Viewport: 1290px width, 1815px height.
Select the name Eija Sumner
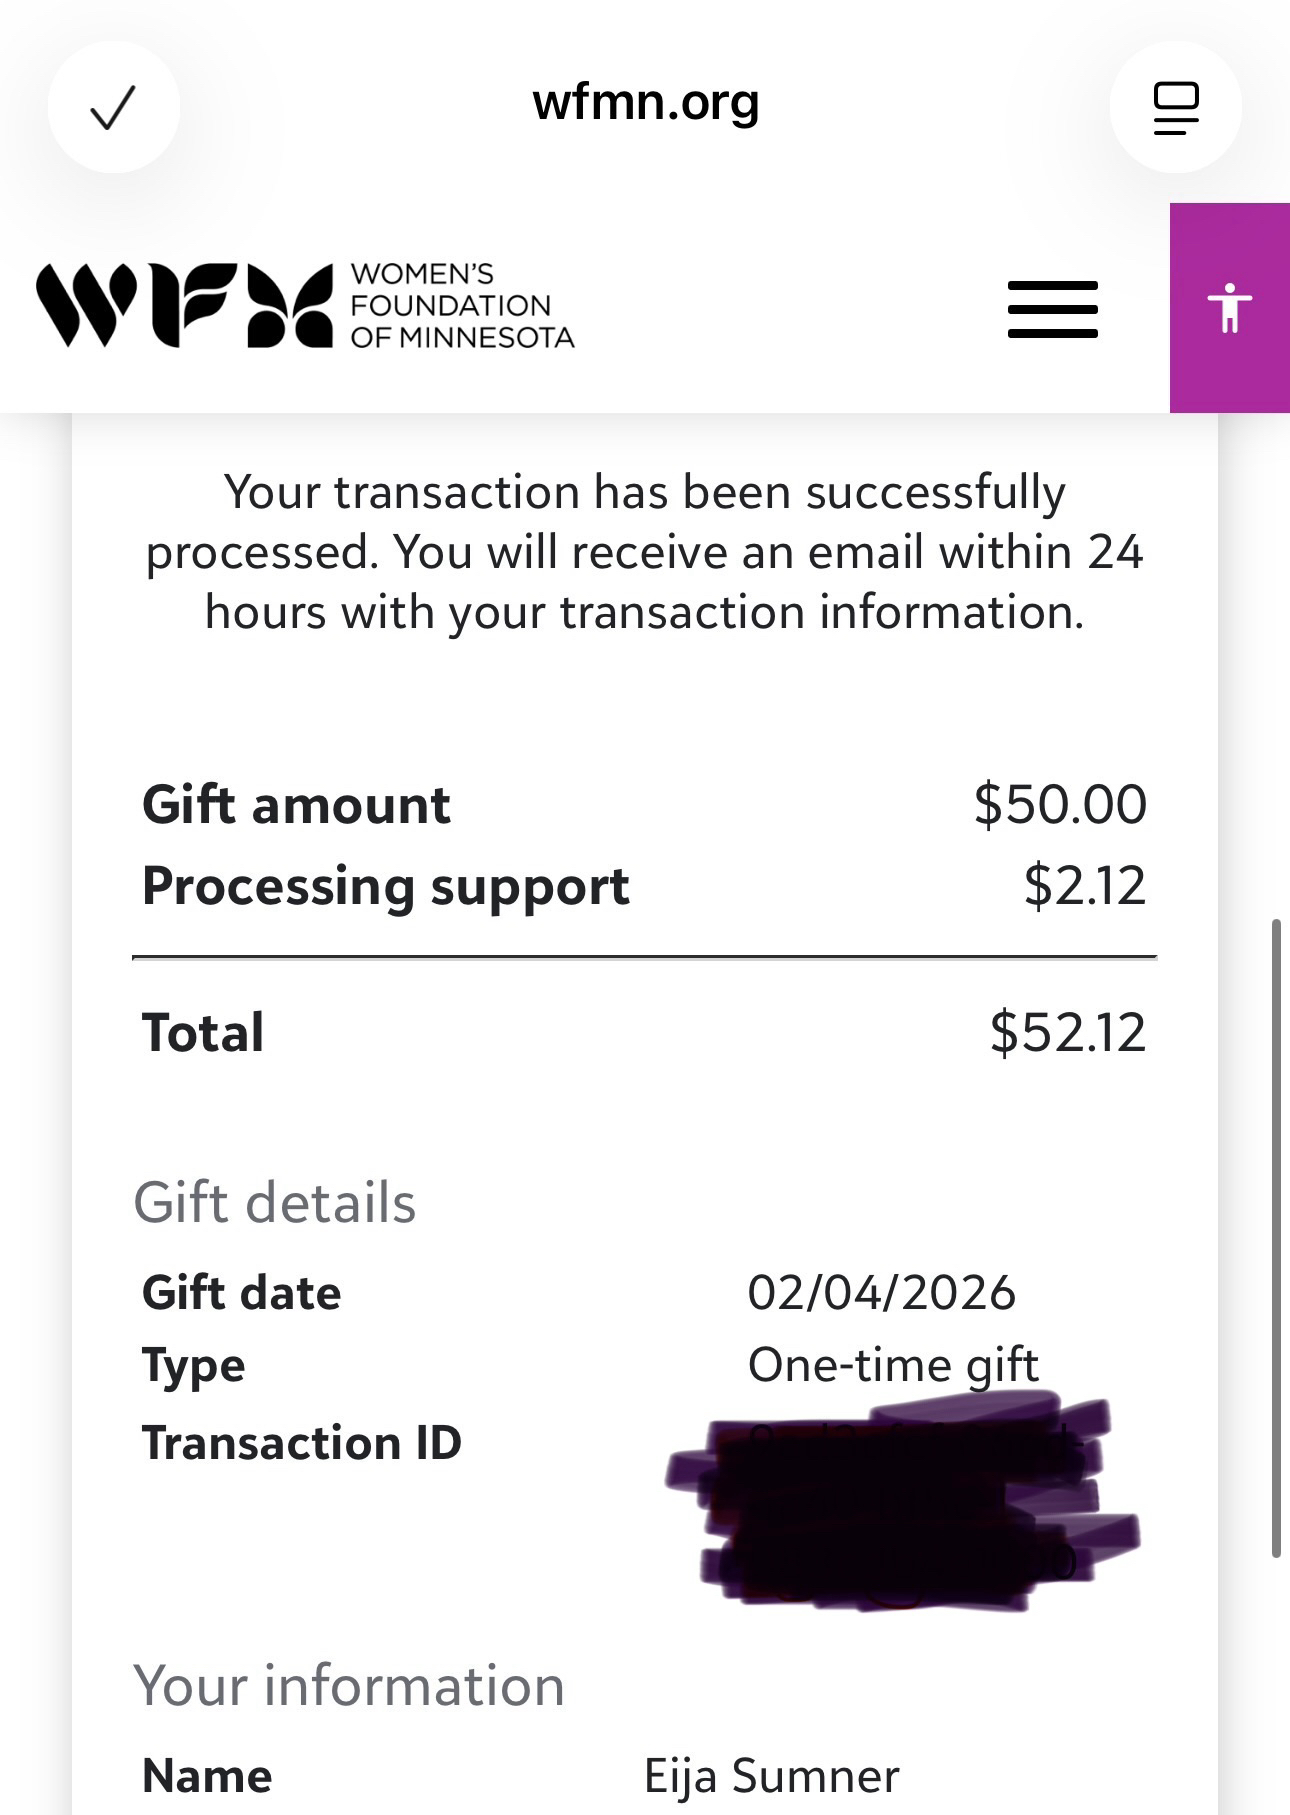(771, 1776)
